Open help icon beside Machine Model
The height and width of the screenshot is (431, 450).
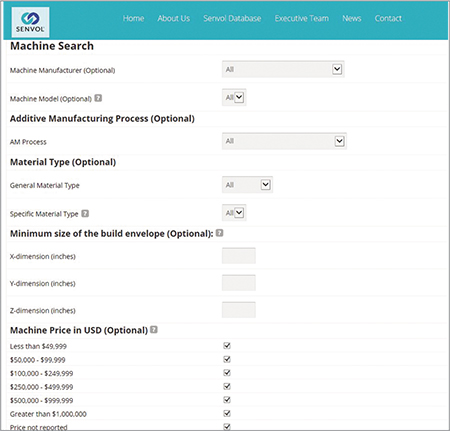(x=98, y=98)
